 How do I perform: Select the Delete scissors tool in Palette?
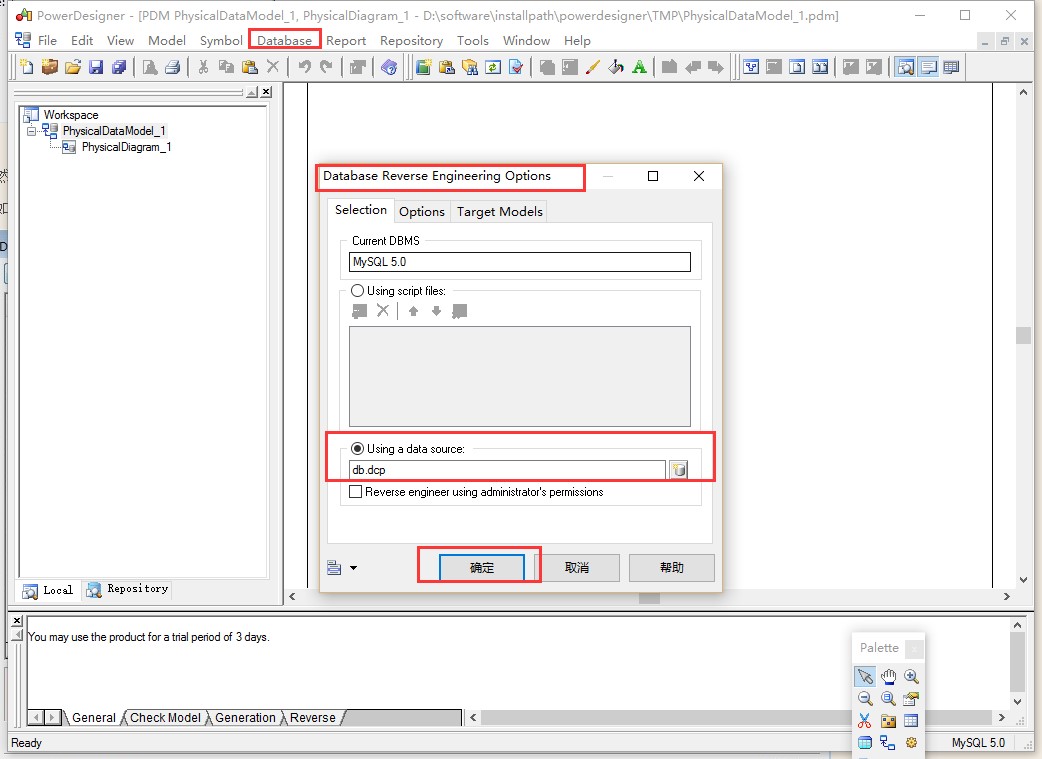[865, 720]
